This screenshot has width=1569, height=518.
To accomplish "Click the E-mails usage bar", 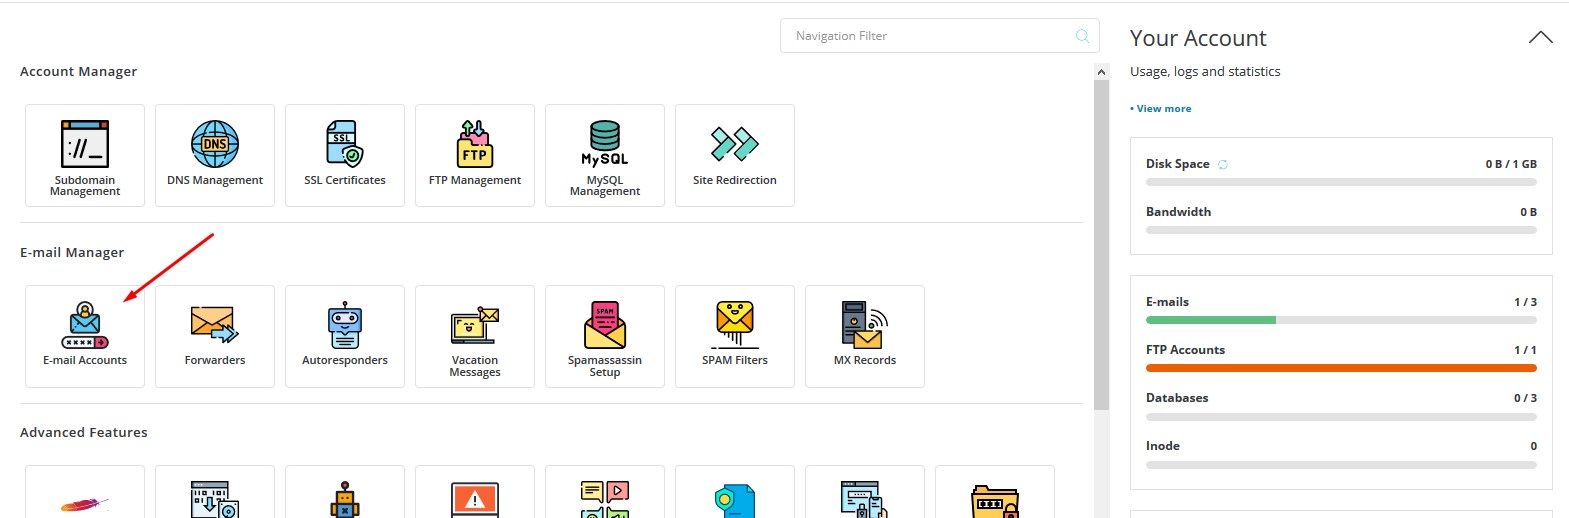I will coord(1341,320).
